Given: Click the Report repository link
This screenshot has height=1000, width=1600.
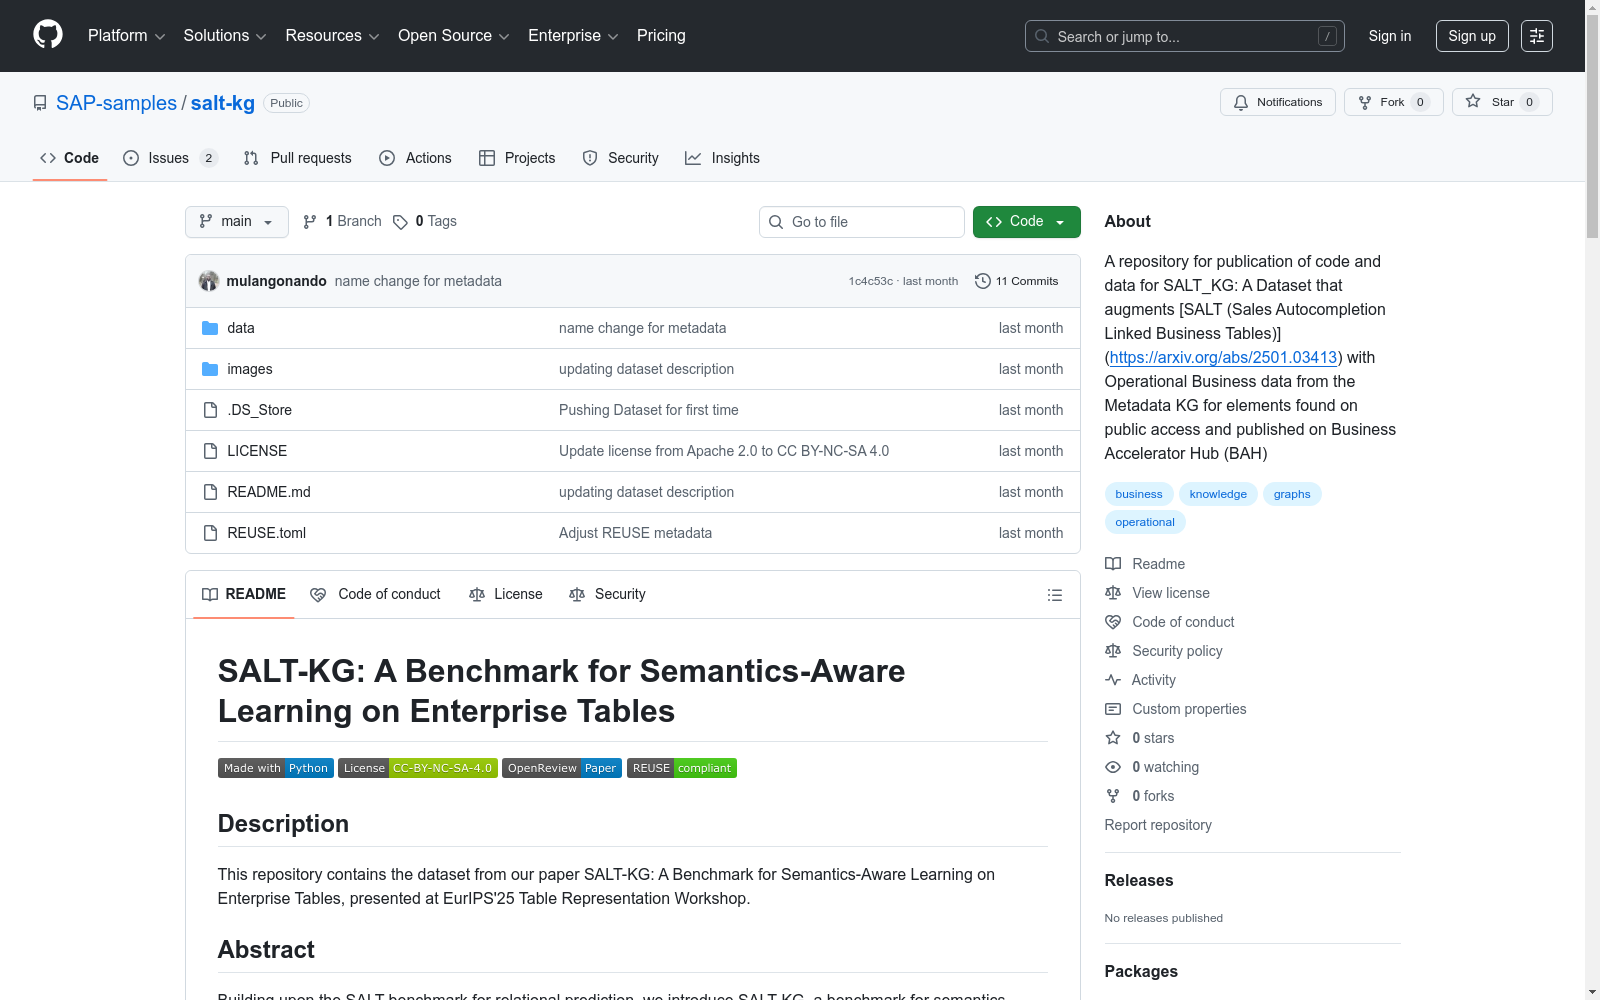Looking at the screenshot, I should 1158,825.
